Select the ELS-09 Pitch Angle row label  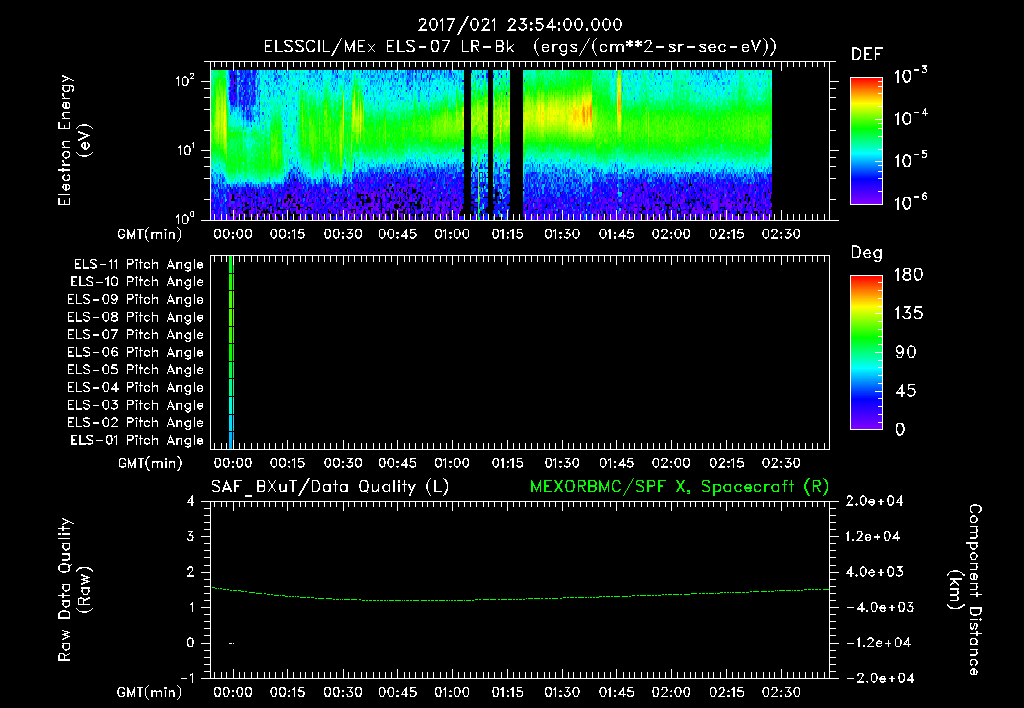[x=136, y=300]
